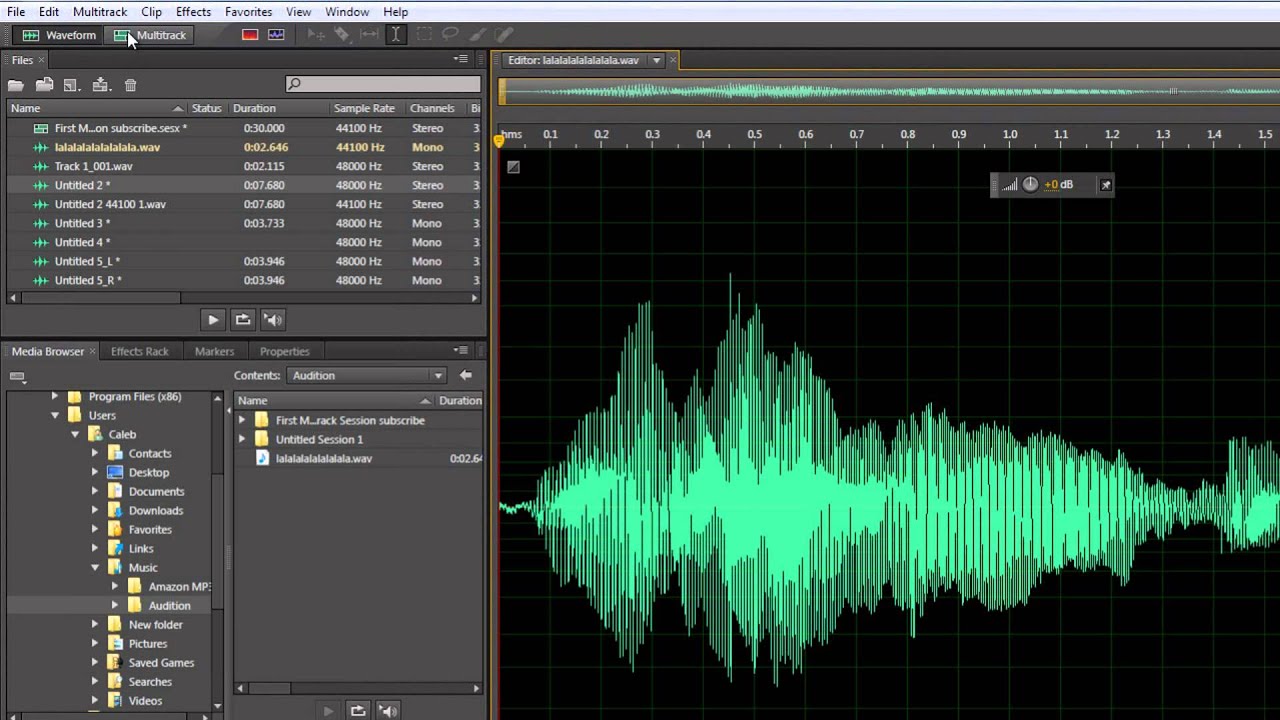Expand the Amazon MP3 folder
The width and height of the screenshot is (1280, 720).
[x=115, y=587]
